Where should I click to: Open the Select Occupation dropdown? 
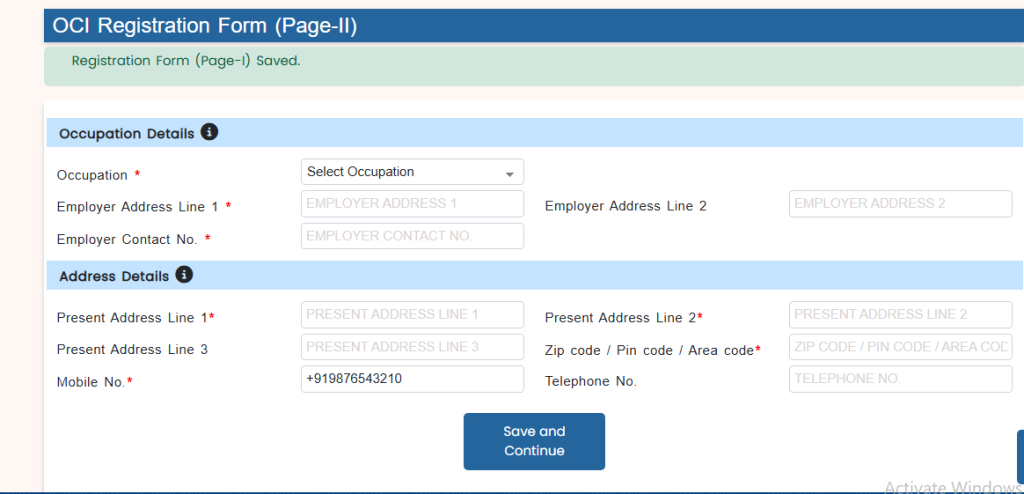click(x=412, y=172)
